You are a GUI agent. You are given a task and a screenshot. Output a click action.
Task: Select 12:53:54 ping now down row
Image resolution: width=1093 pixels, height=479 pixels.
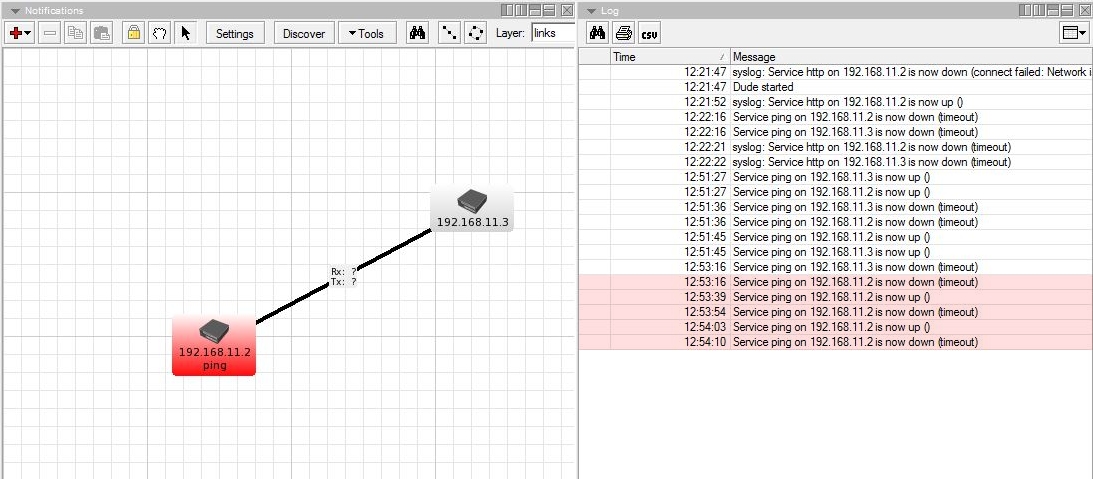click(x=836, y=312)
